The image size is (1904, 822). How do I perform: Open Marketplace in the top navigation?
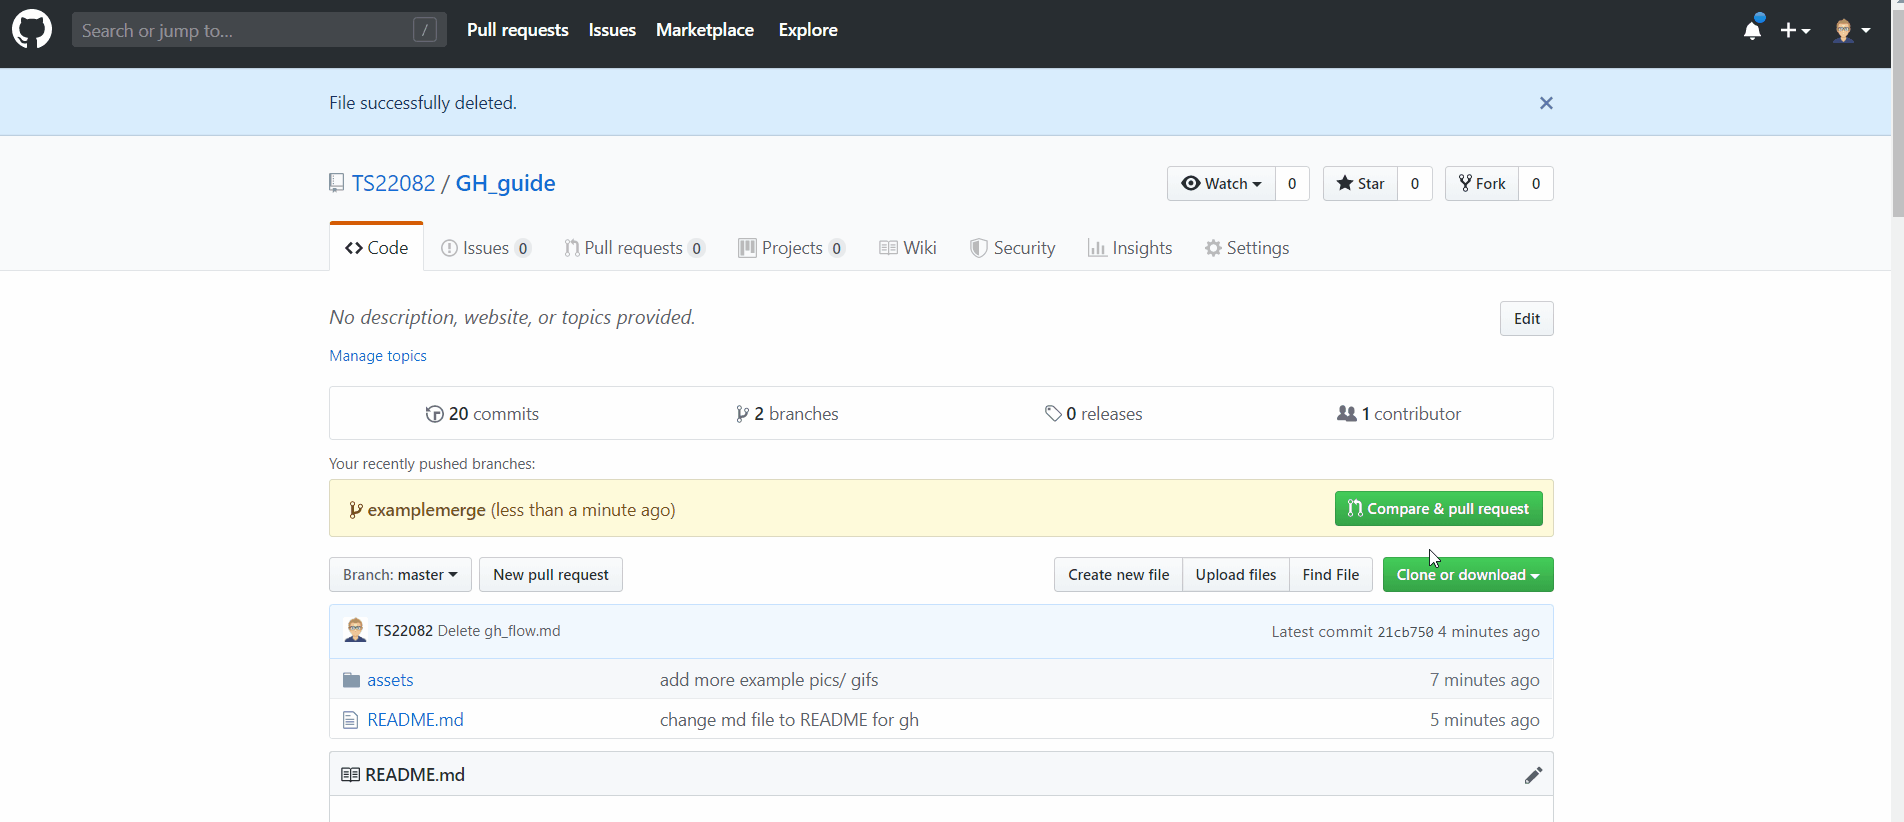[705, 30]
